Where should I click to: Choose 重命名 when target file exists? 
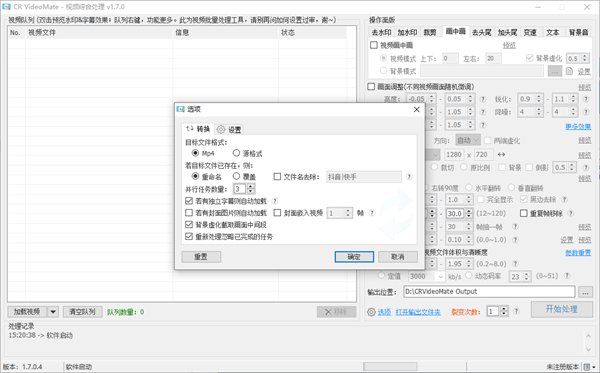[x=196, y=176]
